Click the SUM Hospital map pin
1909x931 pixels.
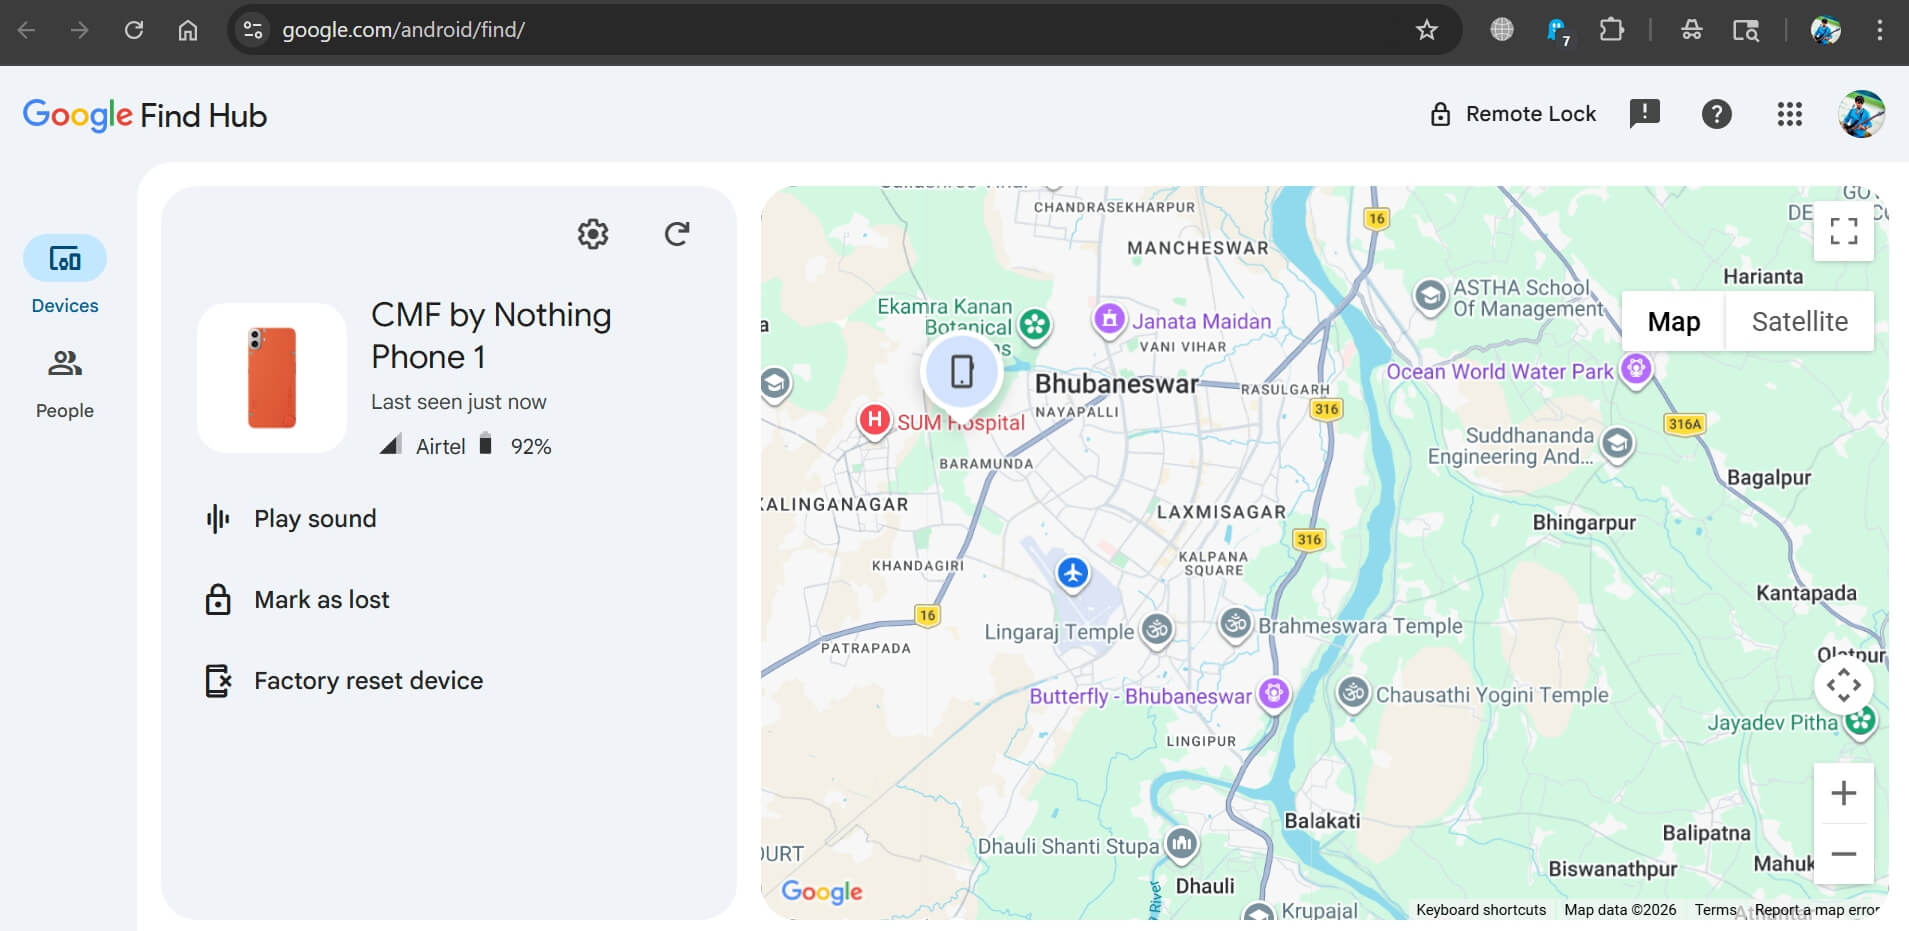pos(875,420)
